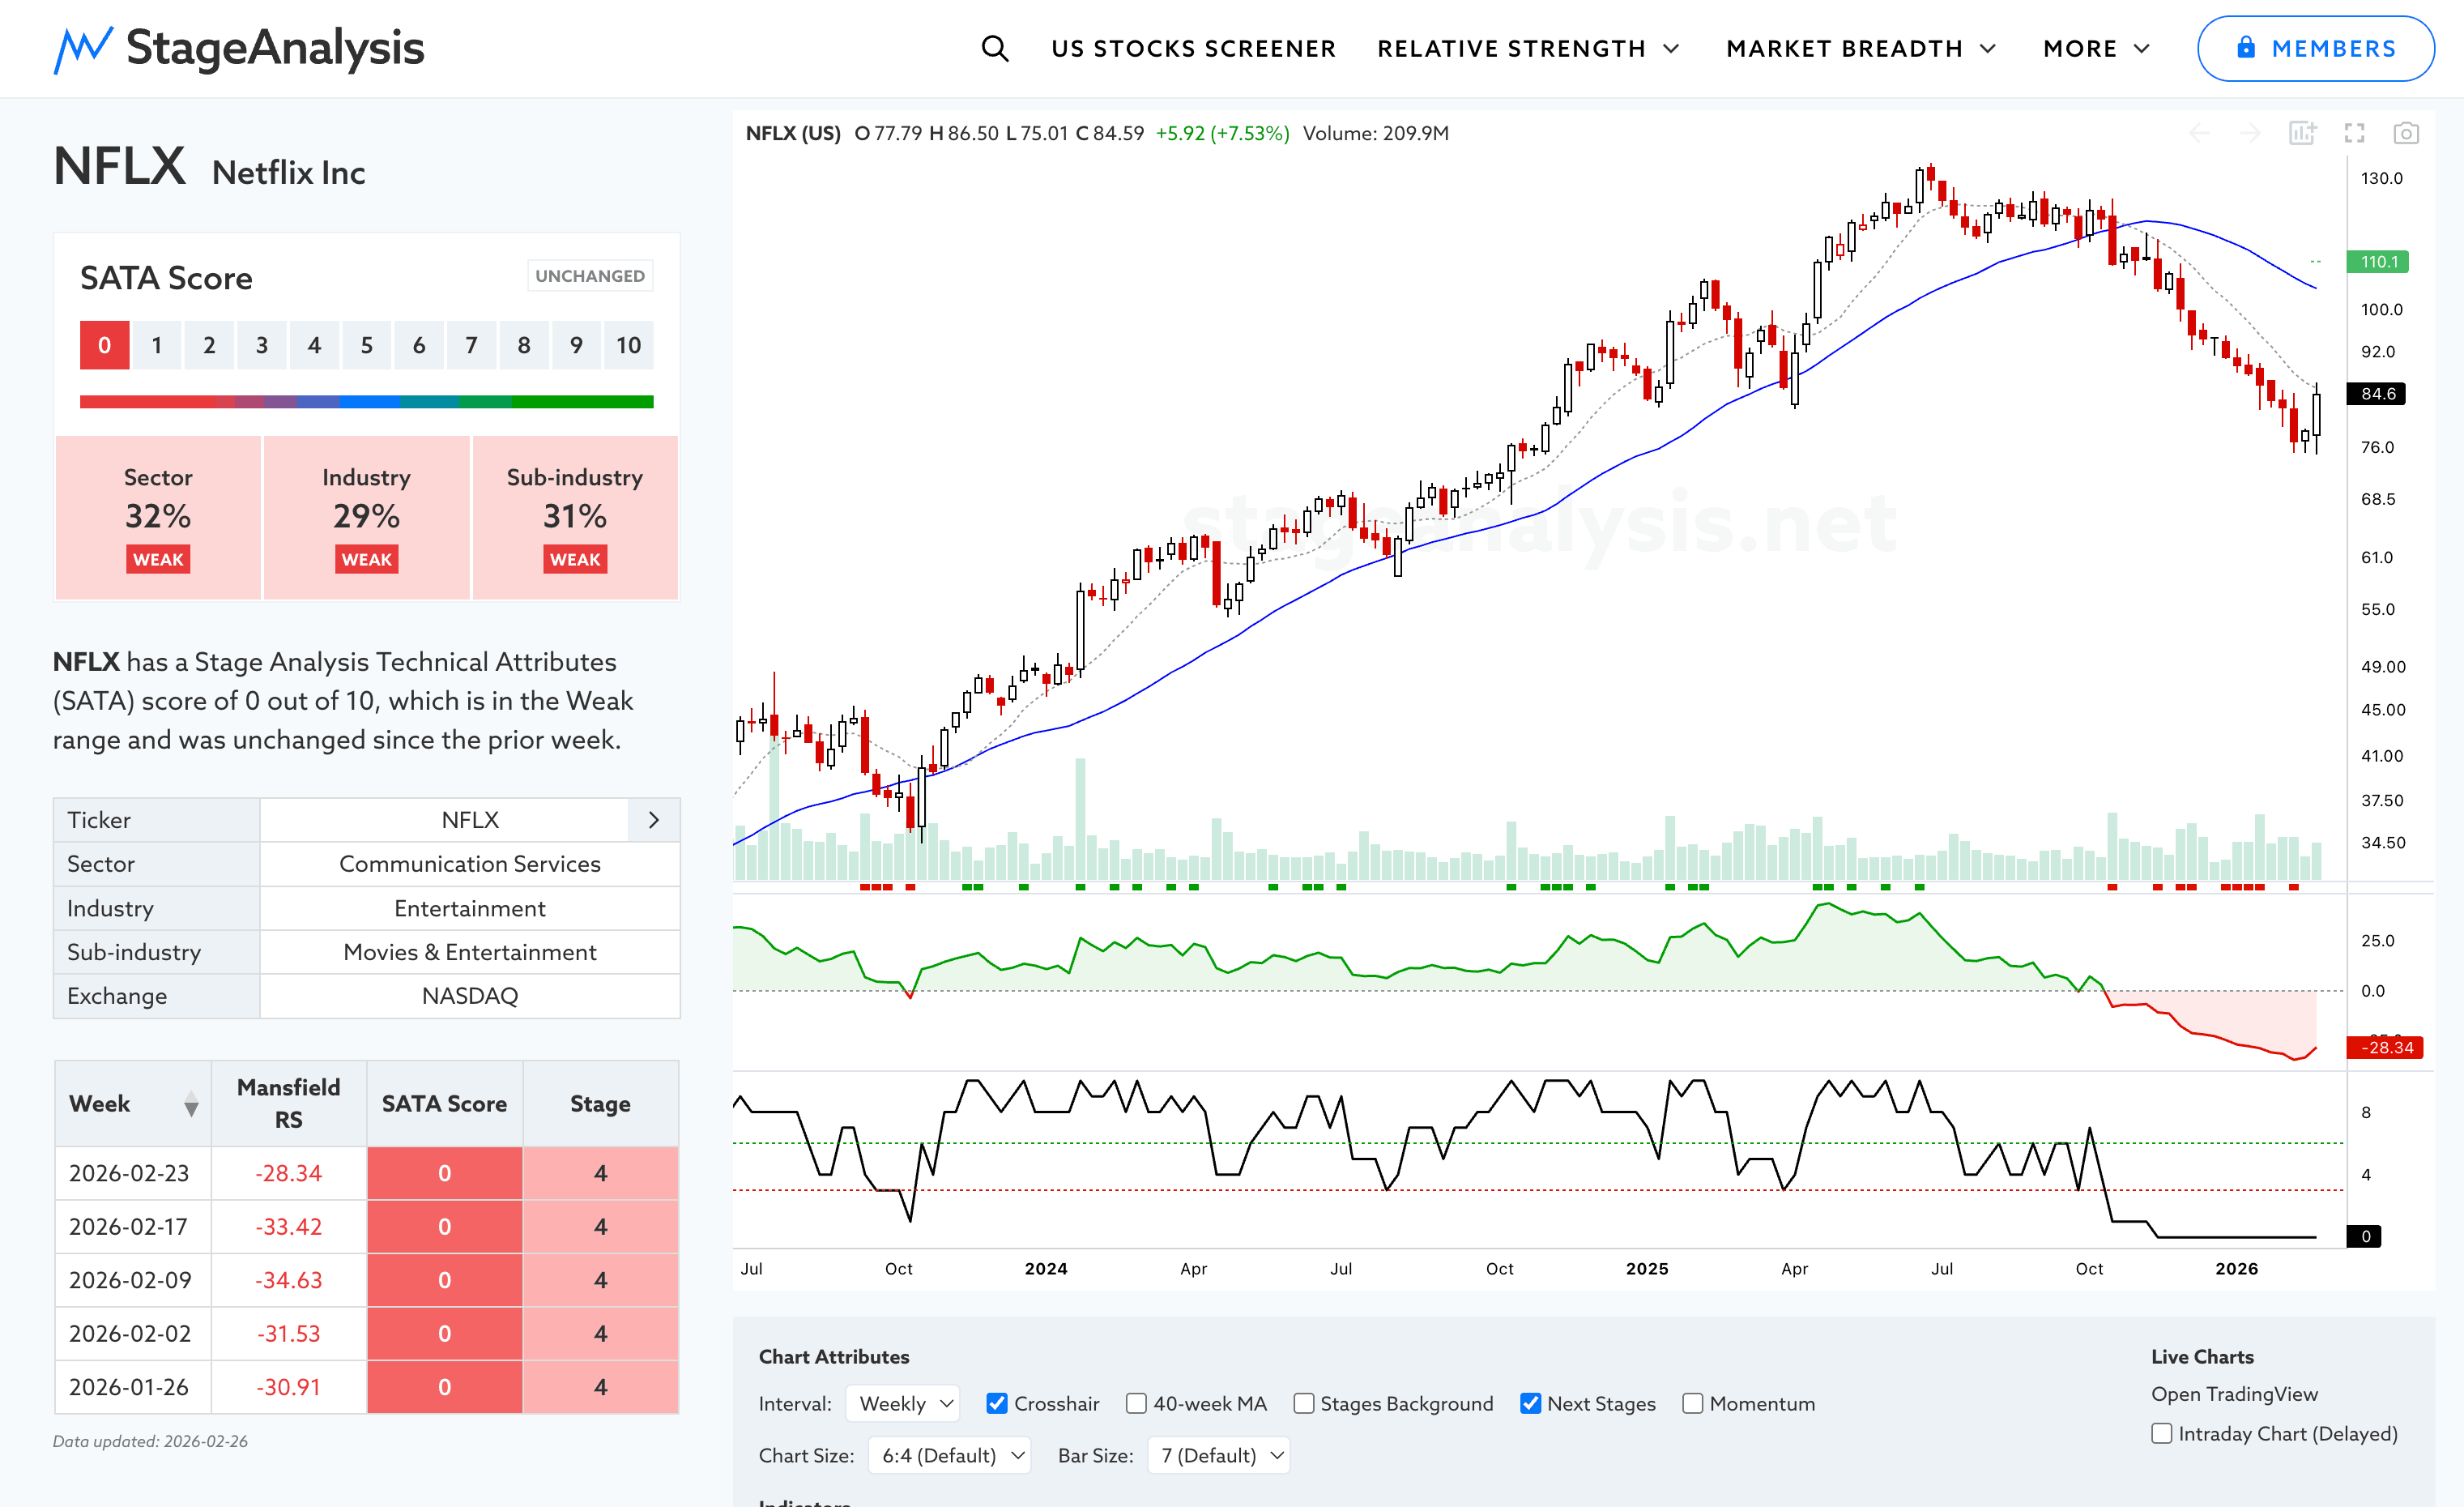This screenshot has height=1507, width=2464.
Task: Expand the NFLX ticker row chevron
Action: tap(654, 820)
